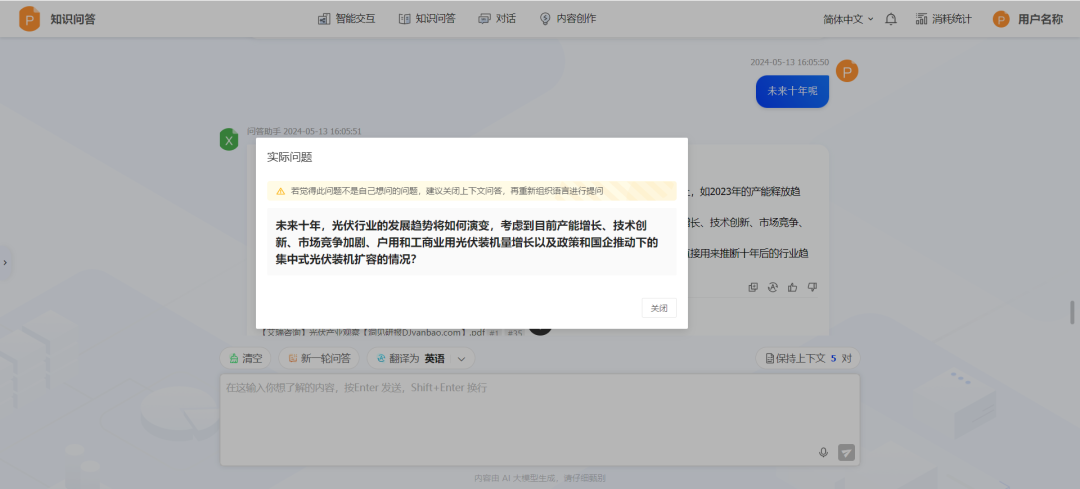The image size is (1080, 489).
Task: Open notifications bell icon
Action: click(891, 19)
